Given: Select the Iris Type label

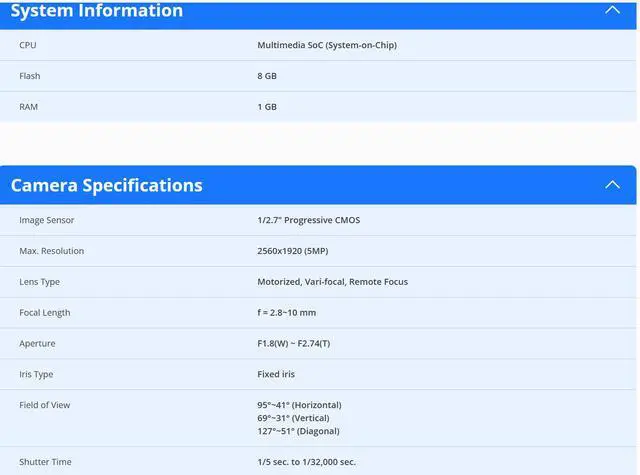Looking at the screenshot, I should (x=36, y=375).
